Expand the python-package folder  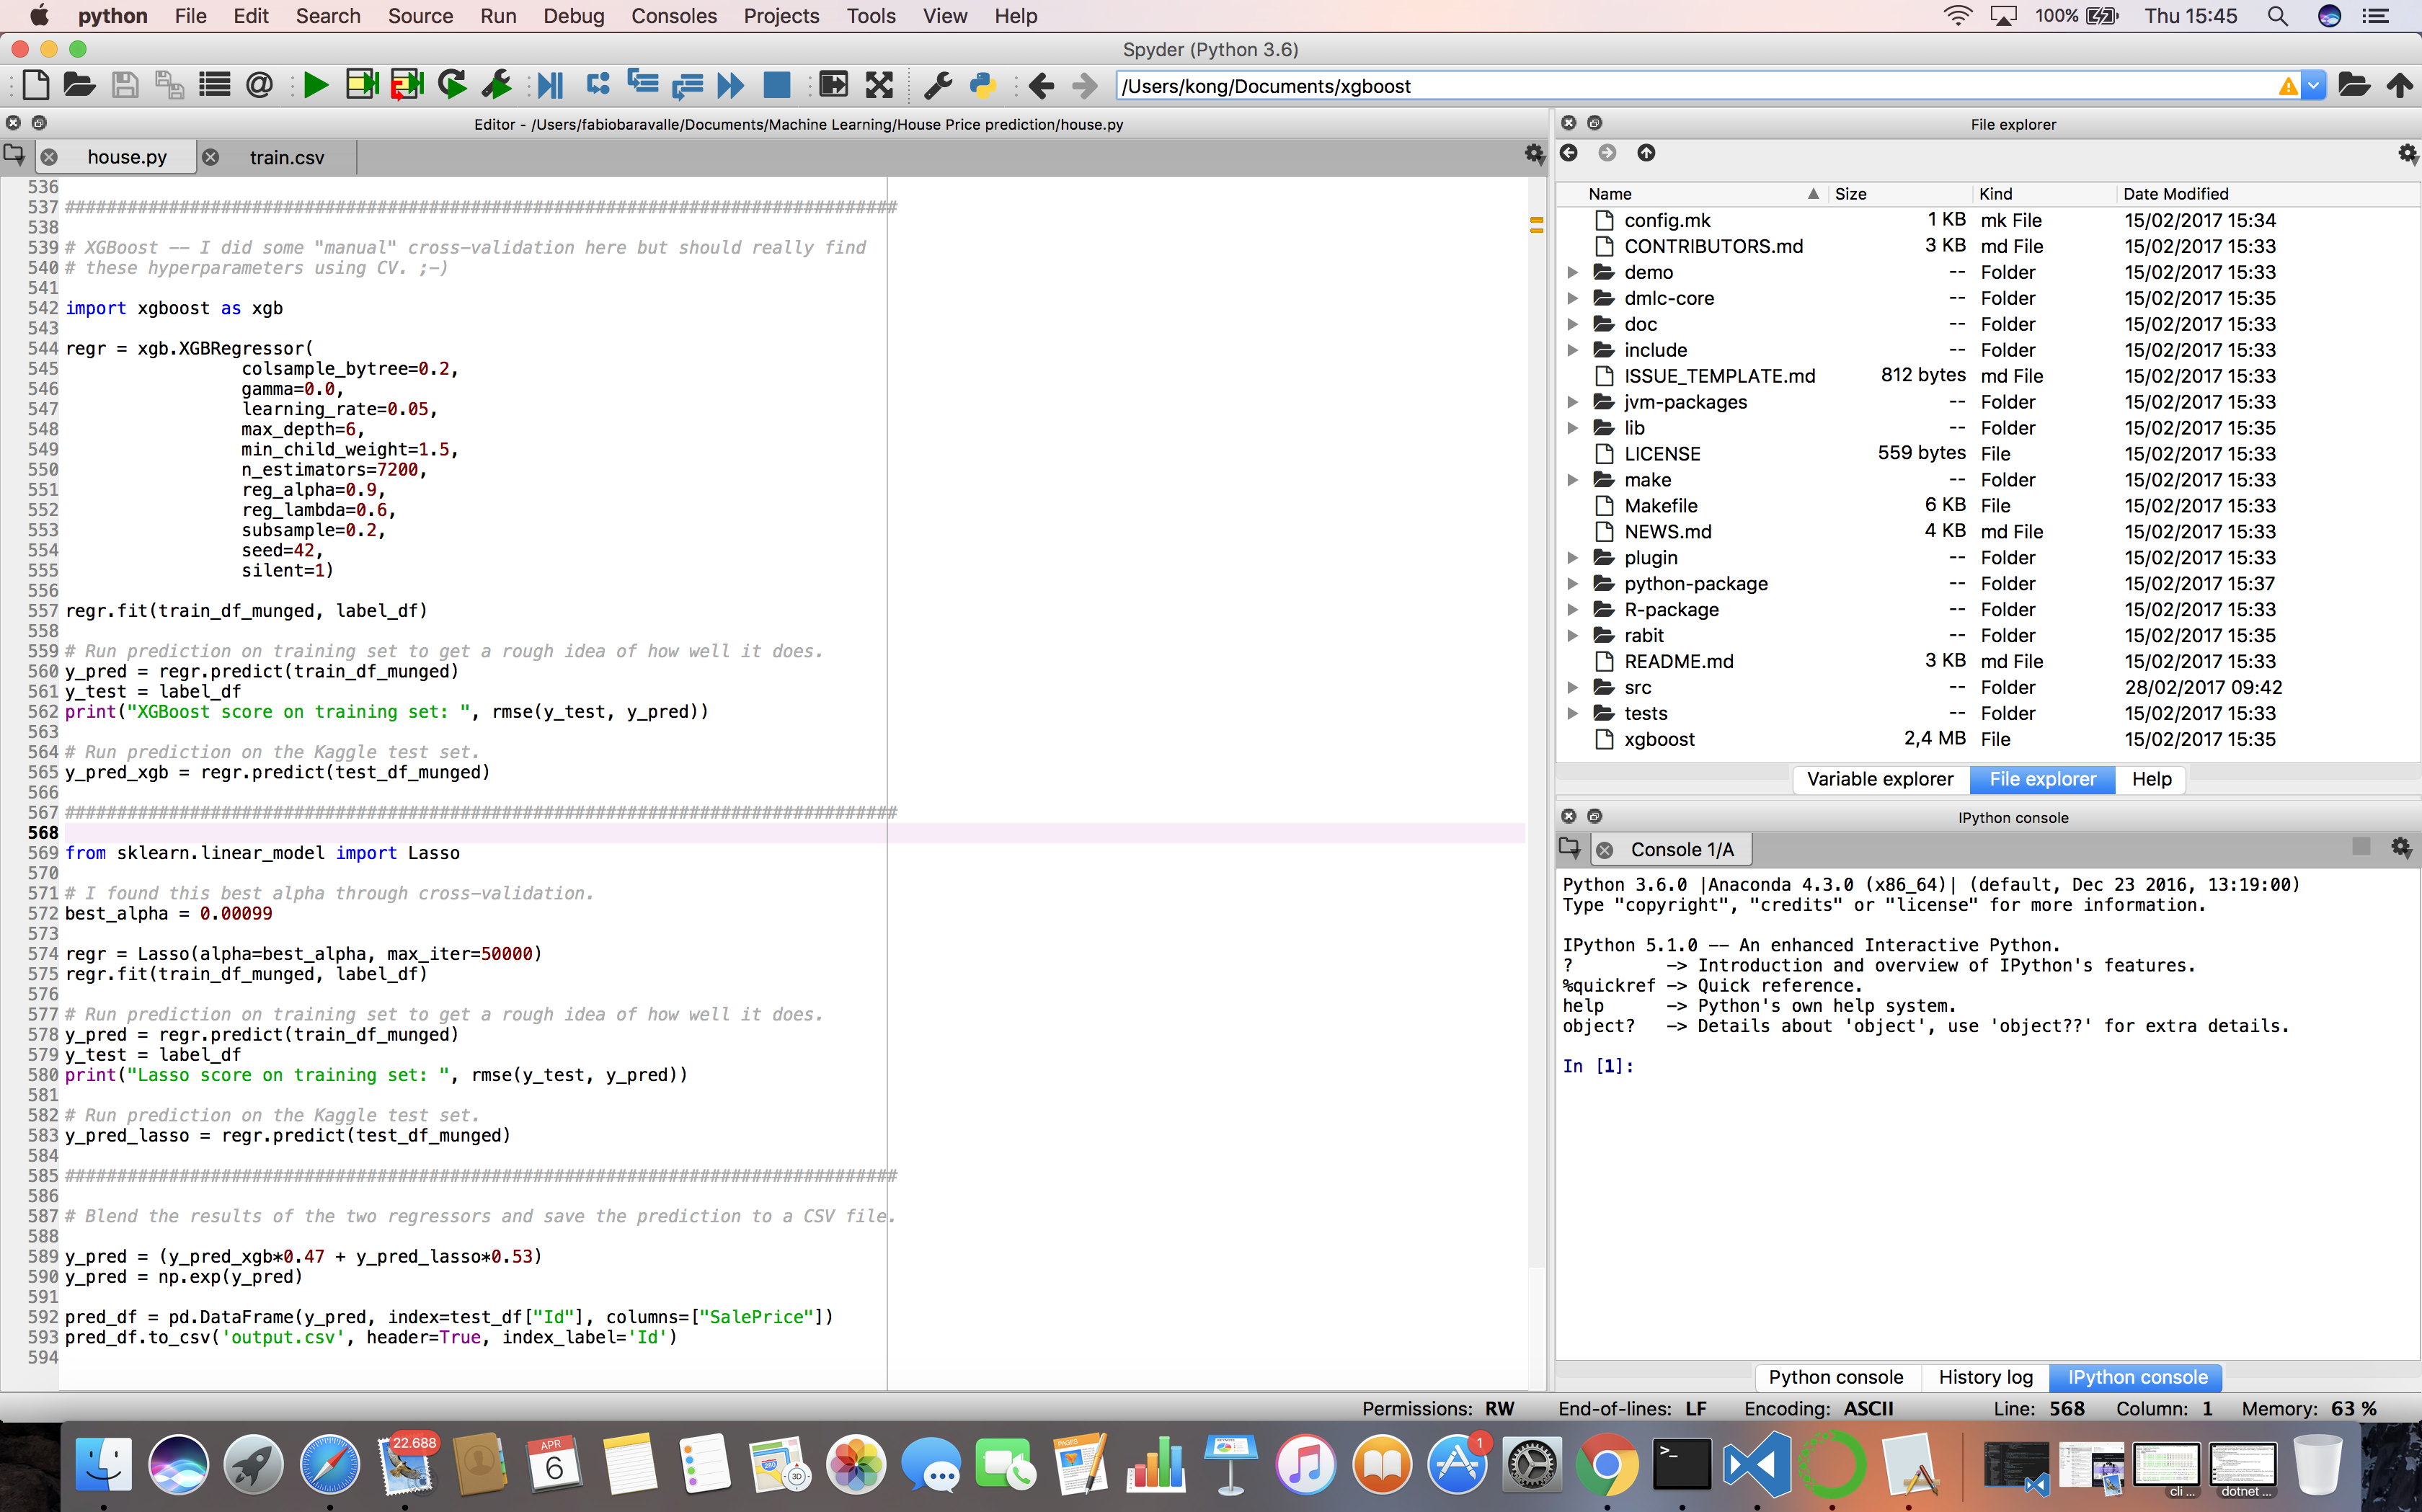[1572, 583]
